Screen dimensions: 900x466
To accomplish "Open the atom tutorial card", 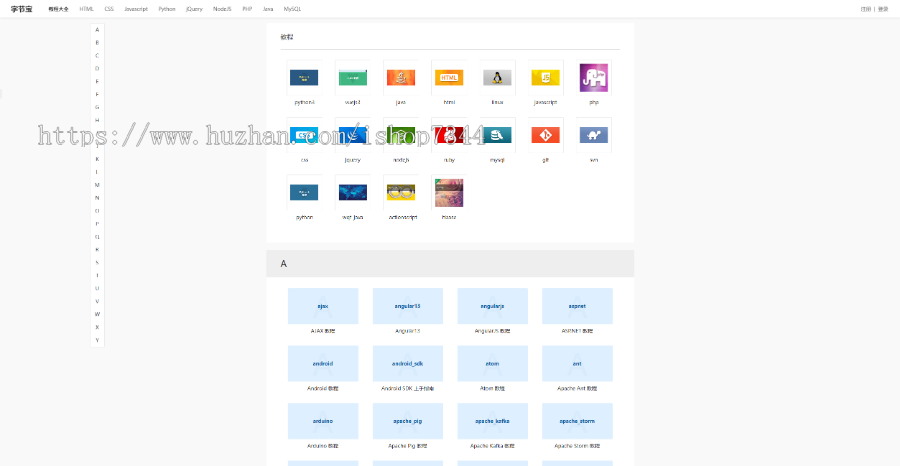I will pos(492,363).
